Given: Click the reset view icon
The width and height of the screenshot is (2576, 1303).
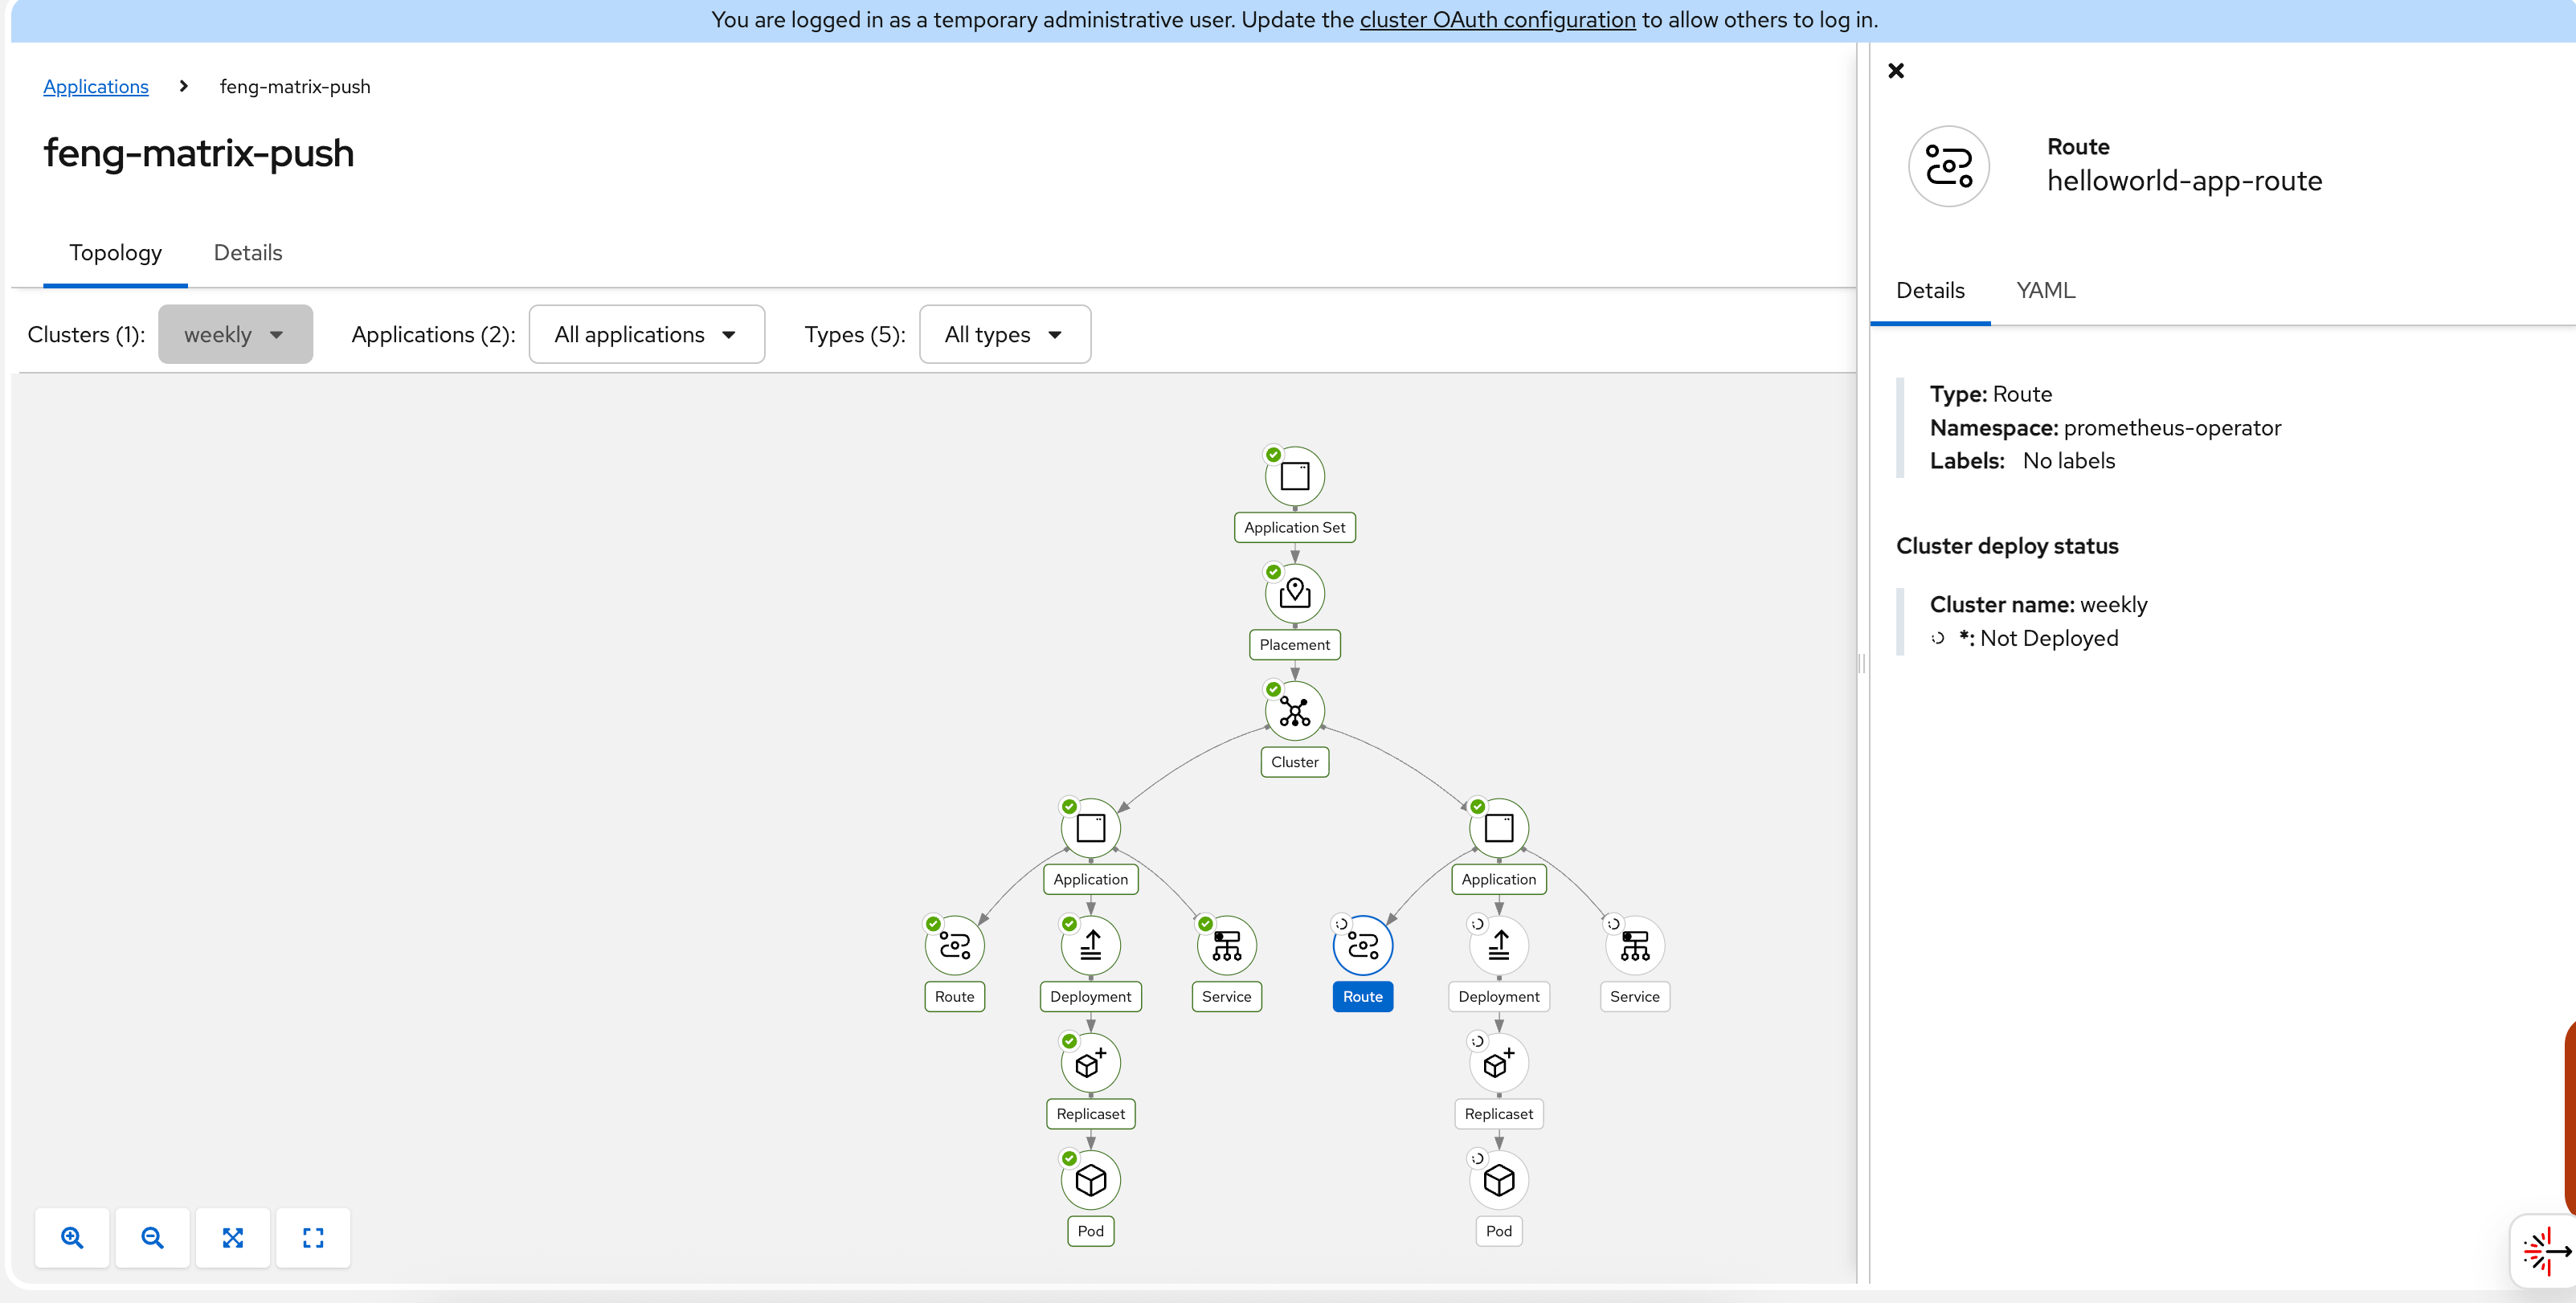Looking at the screenshot, I should click(313, 1237).
